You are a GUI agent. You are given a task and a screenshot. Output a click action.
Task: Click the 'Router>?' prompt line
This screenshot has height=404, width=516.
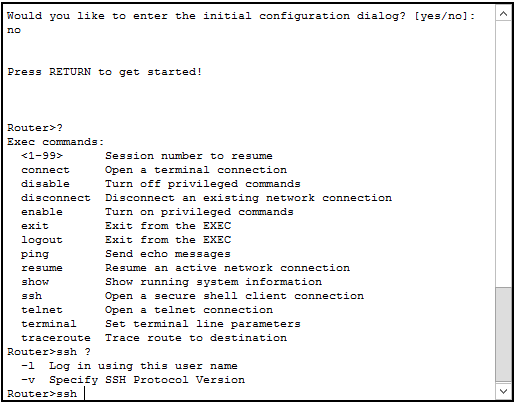coord(35,128)
